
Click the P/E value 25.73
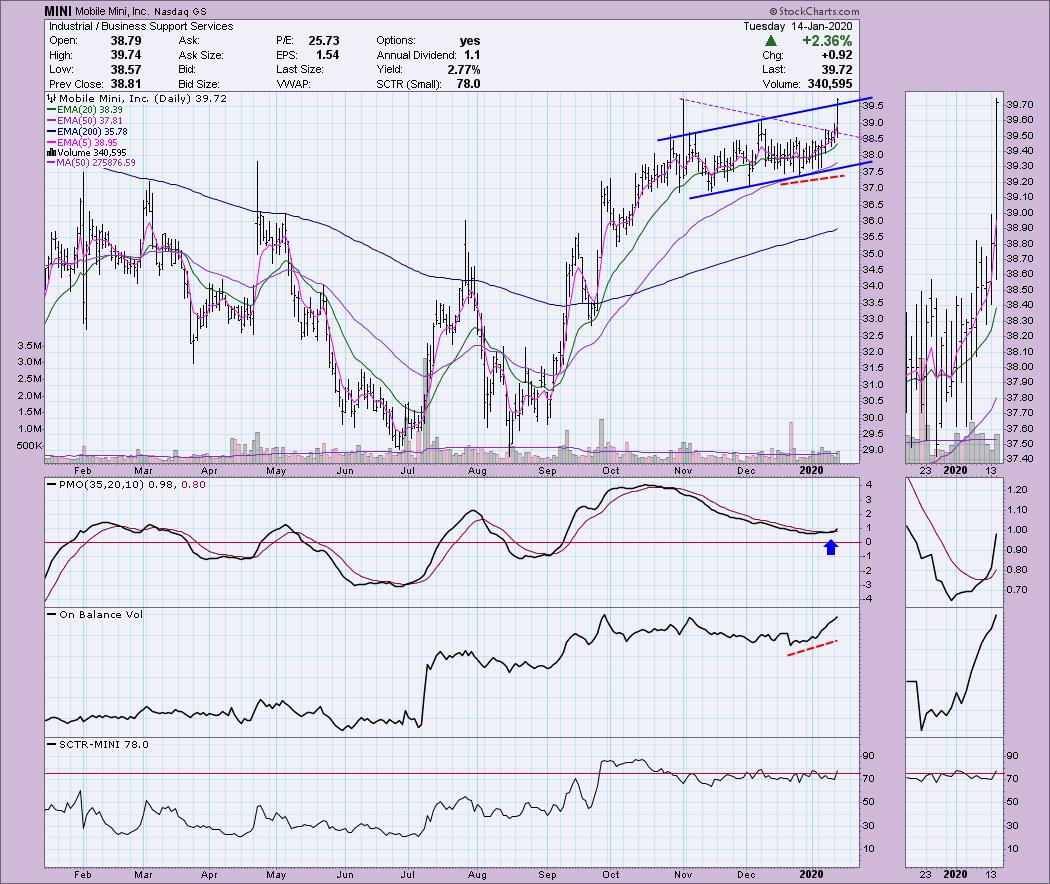coord(323,41)
